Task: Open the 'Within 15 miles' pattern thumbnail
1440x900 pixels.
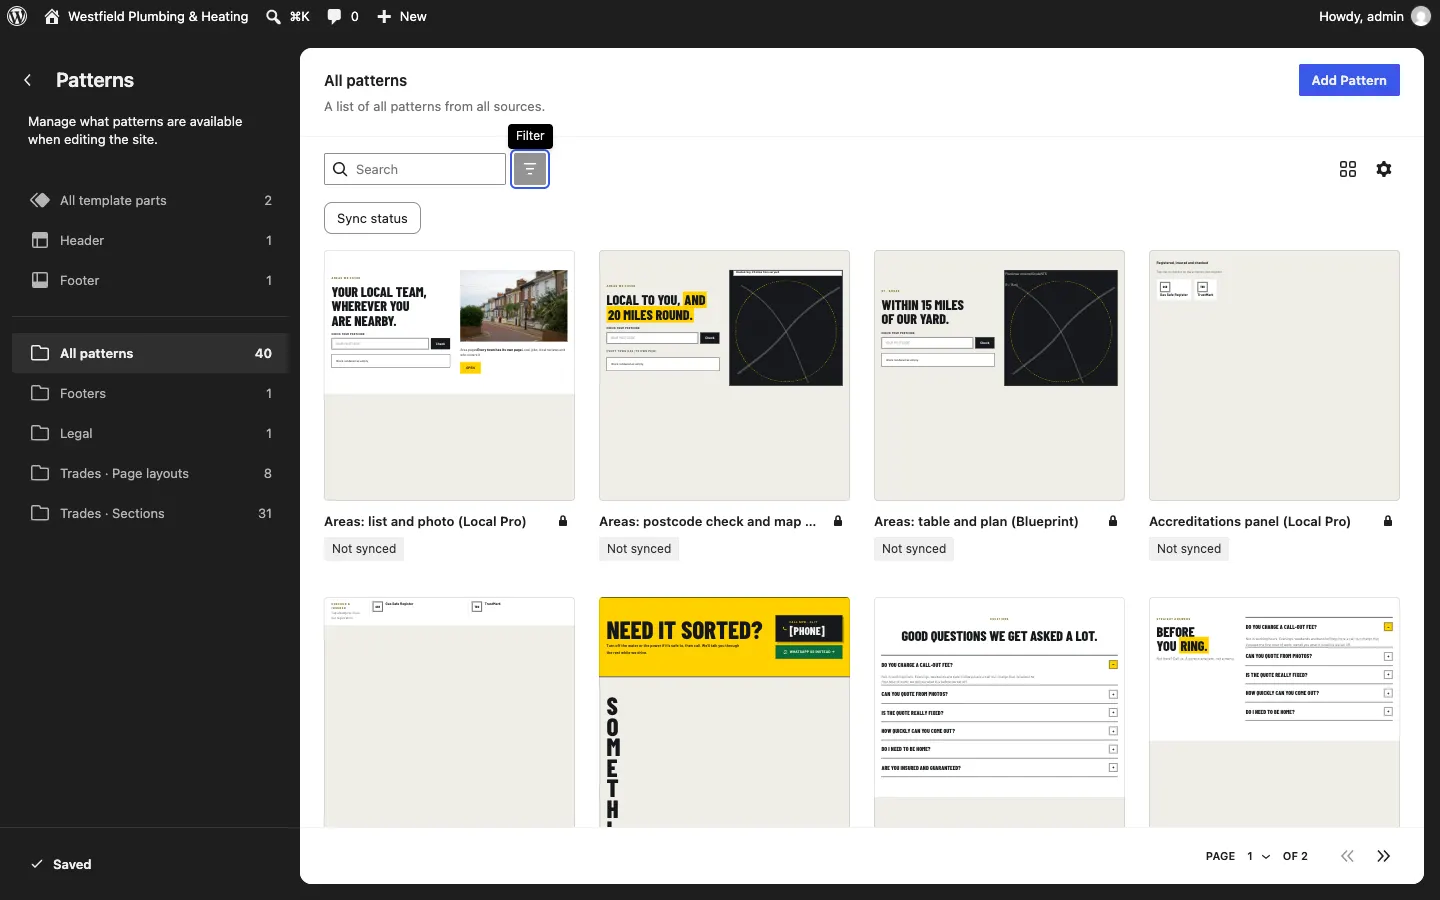Action: (x=999, y=375)
